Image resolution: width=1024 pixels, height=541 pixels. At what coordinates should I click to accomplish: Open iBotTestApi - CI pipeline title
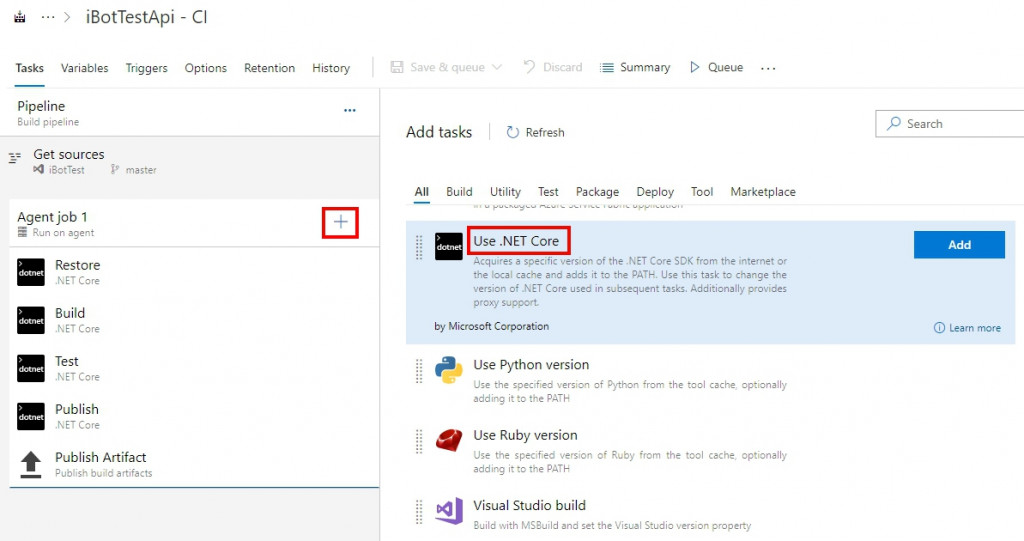pyautogui.click(x=146, y=17)
